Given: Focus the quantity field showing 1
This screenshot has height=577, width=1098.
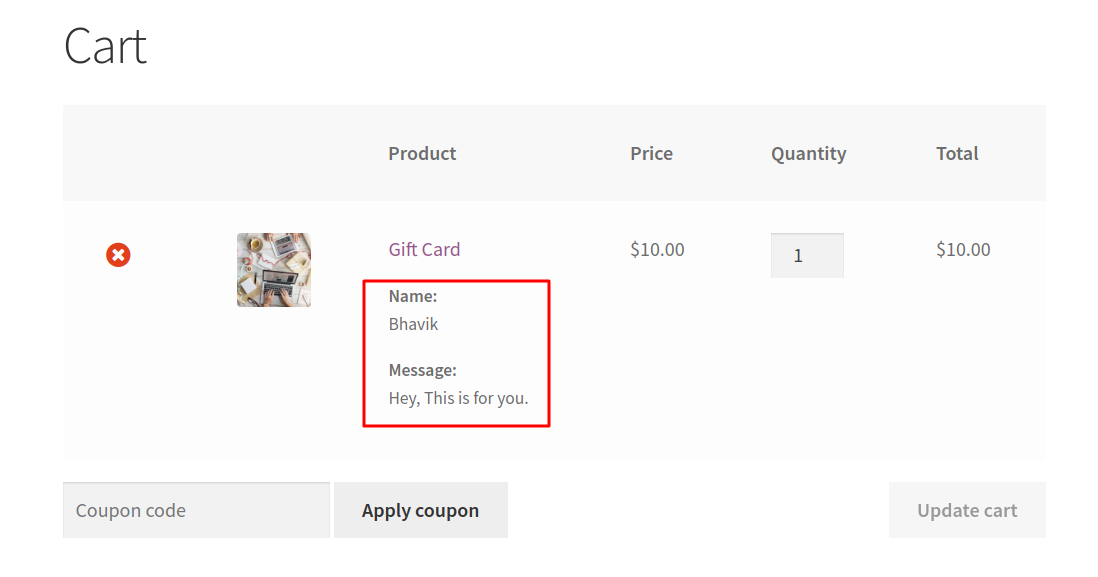Looking at the screenshot, I should coord(807,256).
